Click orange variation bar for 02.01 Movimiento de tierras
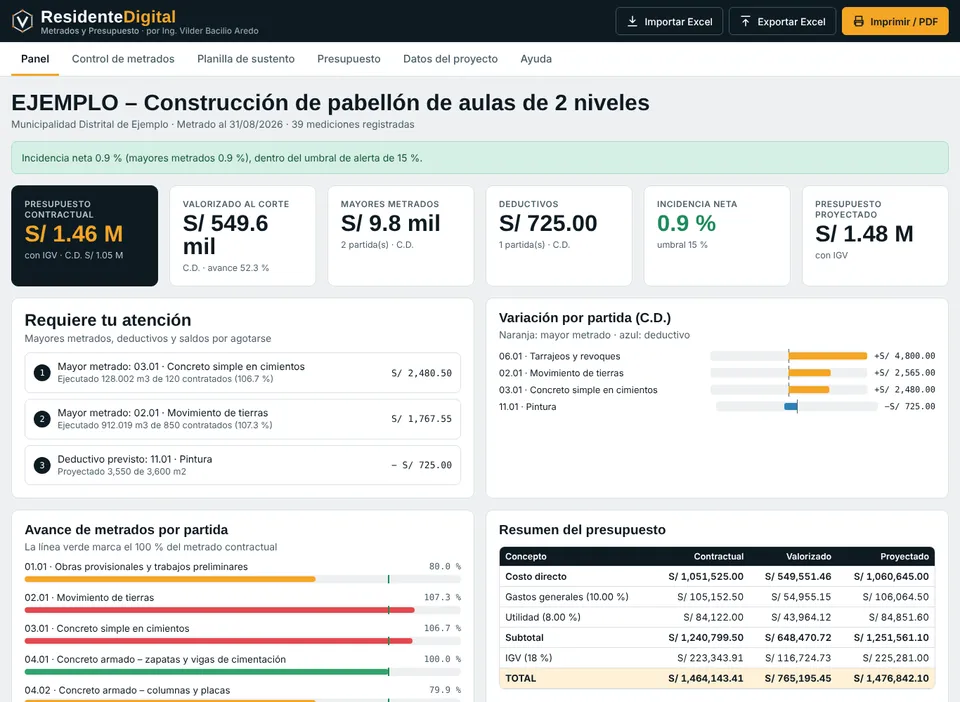 click(x=809, y=373)
